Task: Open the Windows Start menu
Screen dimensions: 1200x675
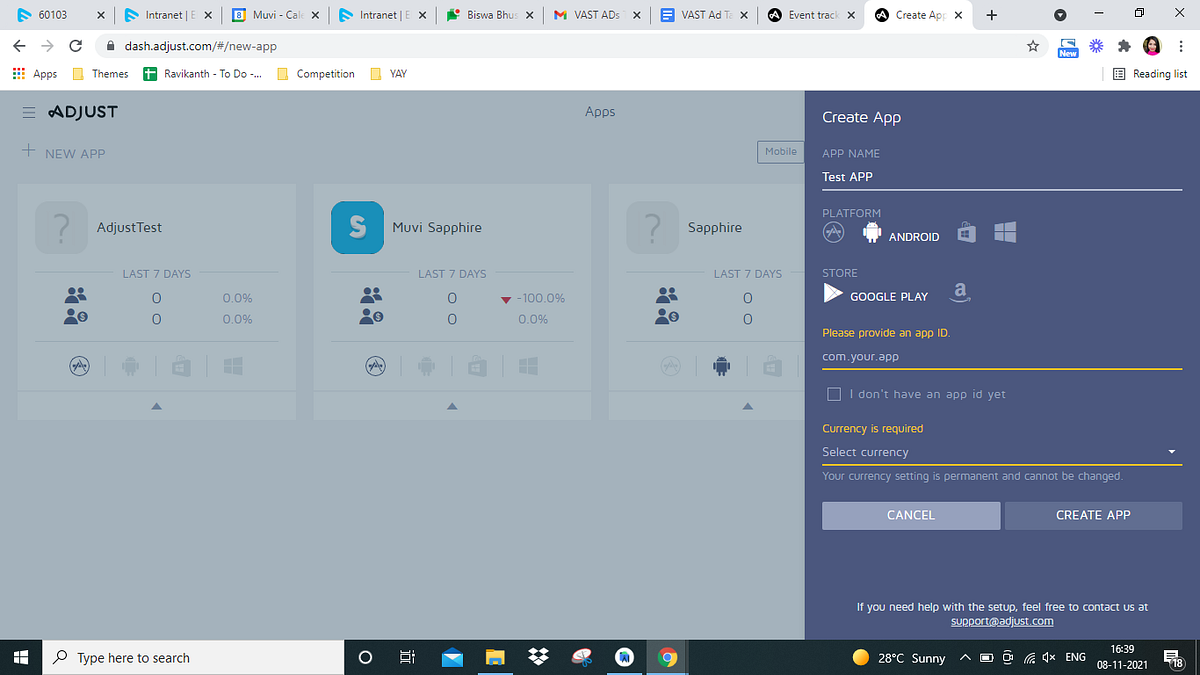Action: (x=22, y=657)
